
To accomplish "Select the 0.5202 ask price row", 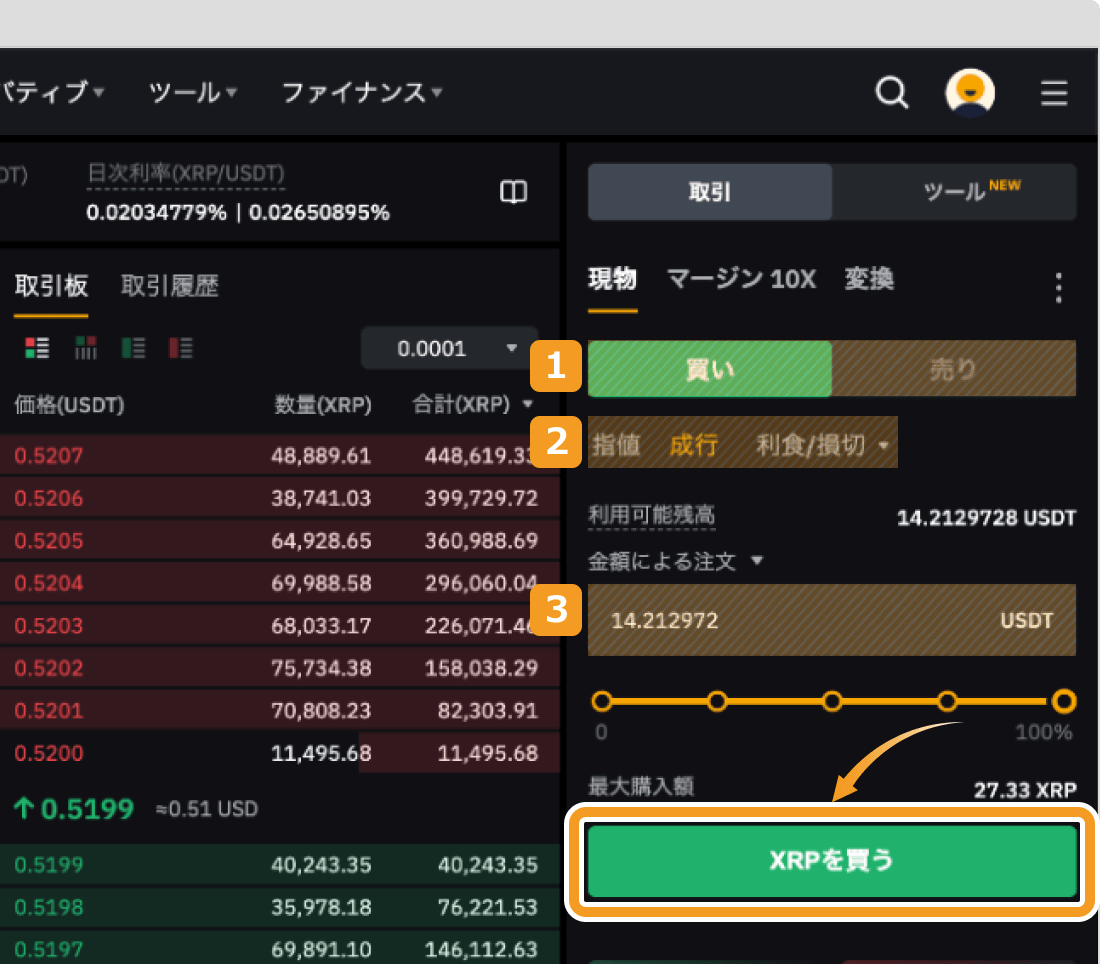I will click(x=279, y=668).
